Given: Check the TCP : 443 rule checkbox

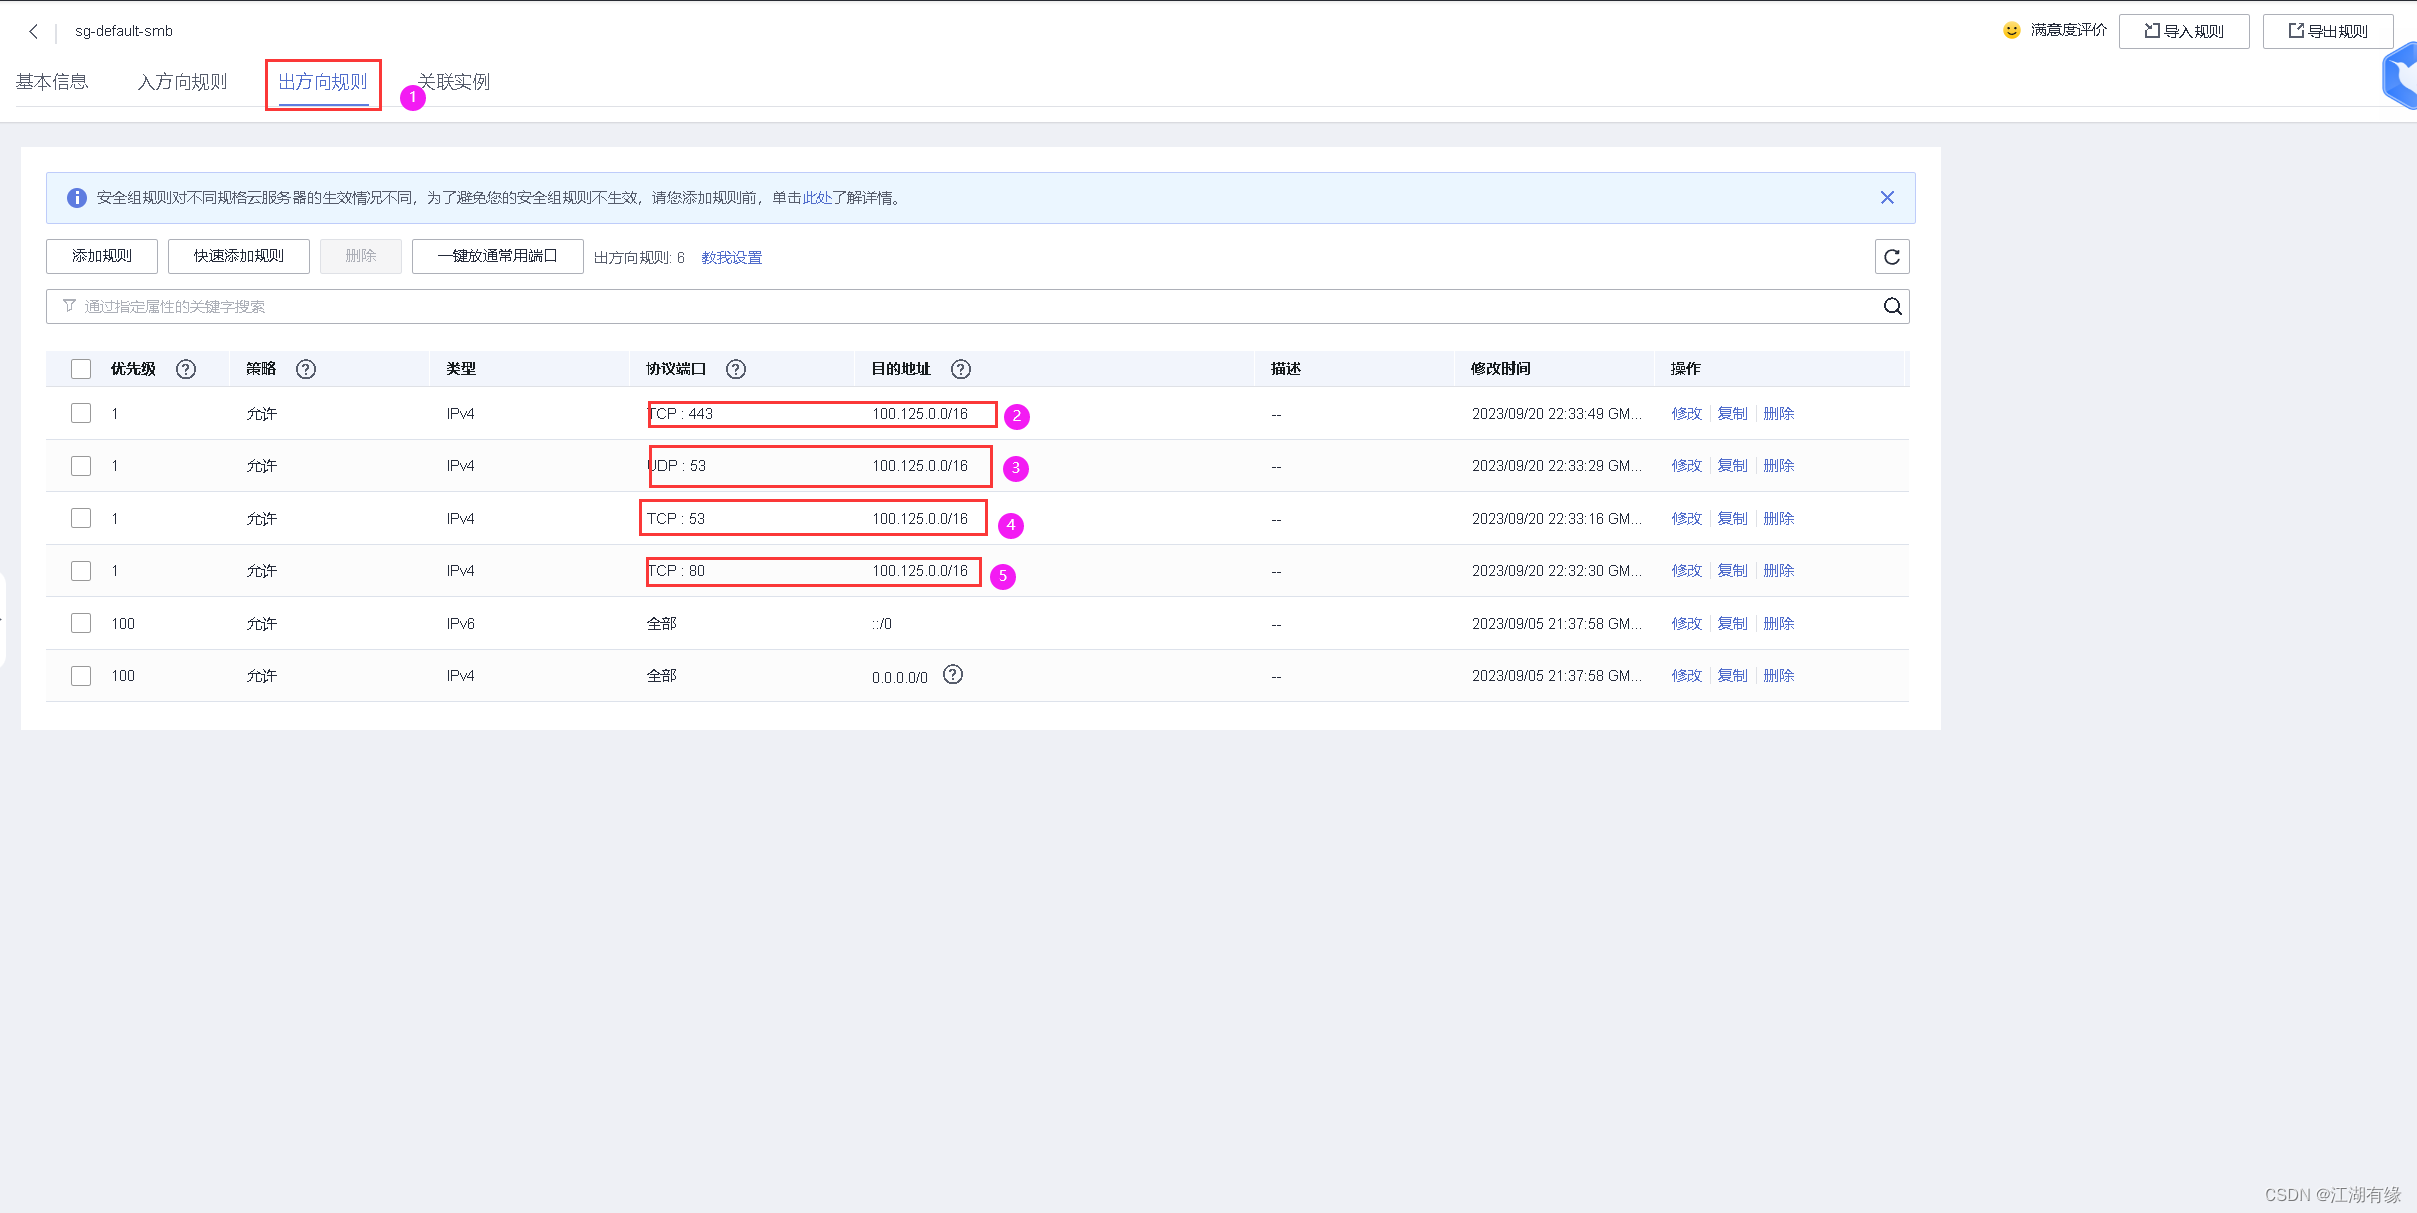Looking at the screenshot, I should [81, 413].
